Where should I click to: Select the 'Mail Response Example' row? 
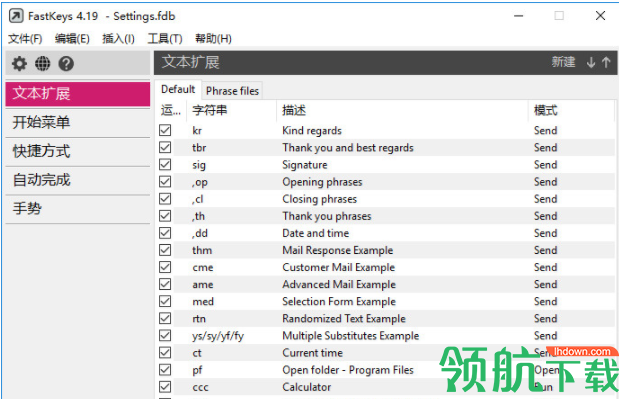pyautogui.click(x=386, y=250)
